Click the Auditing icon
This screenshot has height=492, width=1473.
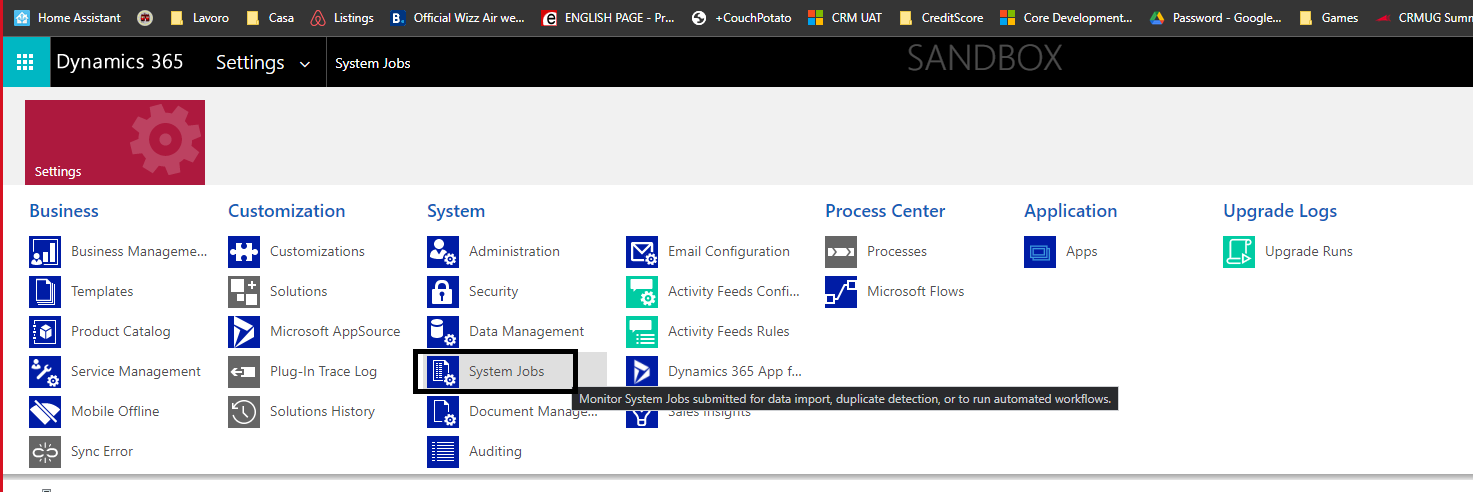click(443, 452)
